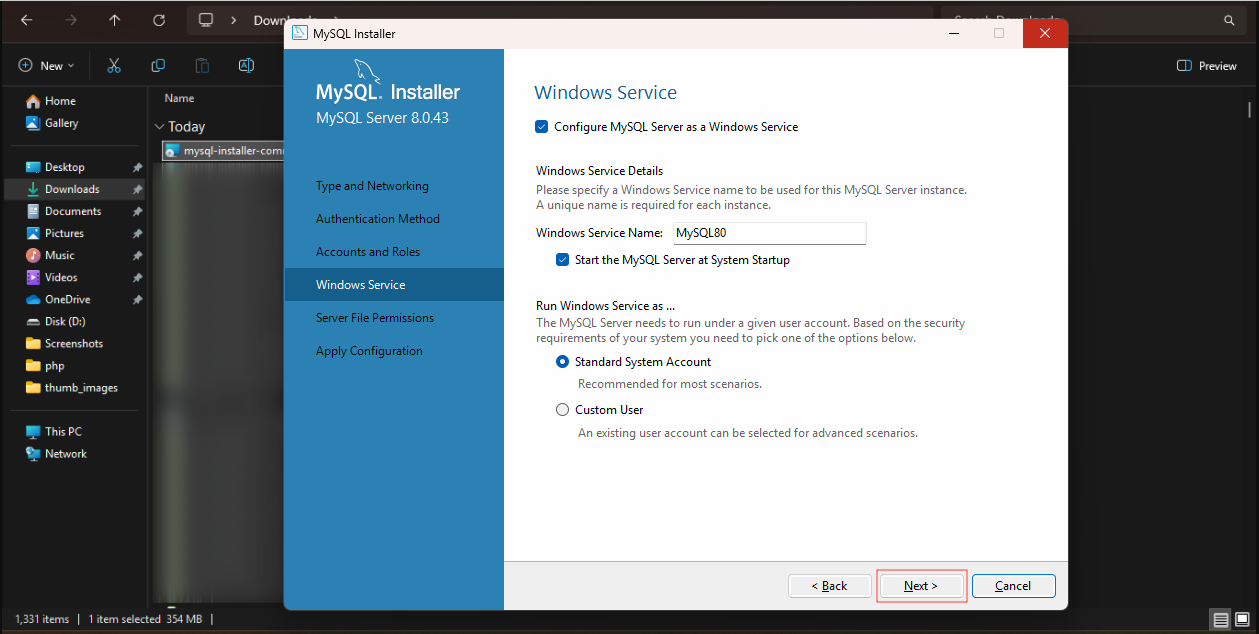This screenshot has width=1259, height=634.
Task: Unpin Desktop using its pin icon
Action: point(137,167)
